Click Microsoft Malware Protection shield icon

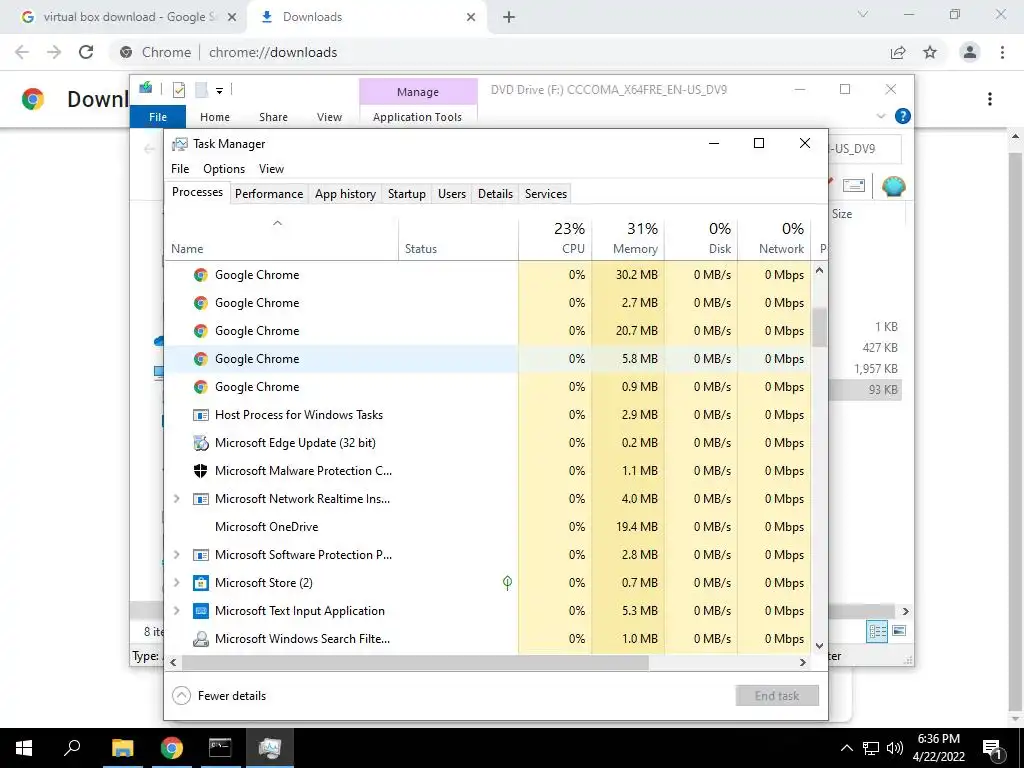(200, 471)
